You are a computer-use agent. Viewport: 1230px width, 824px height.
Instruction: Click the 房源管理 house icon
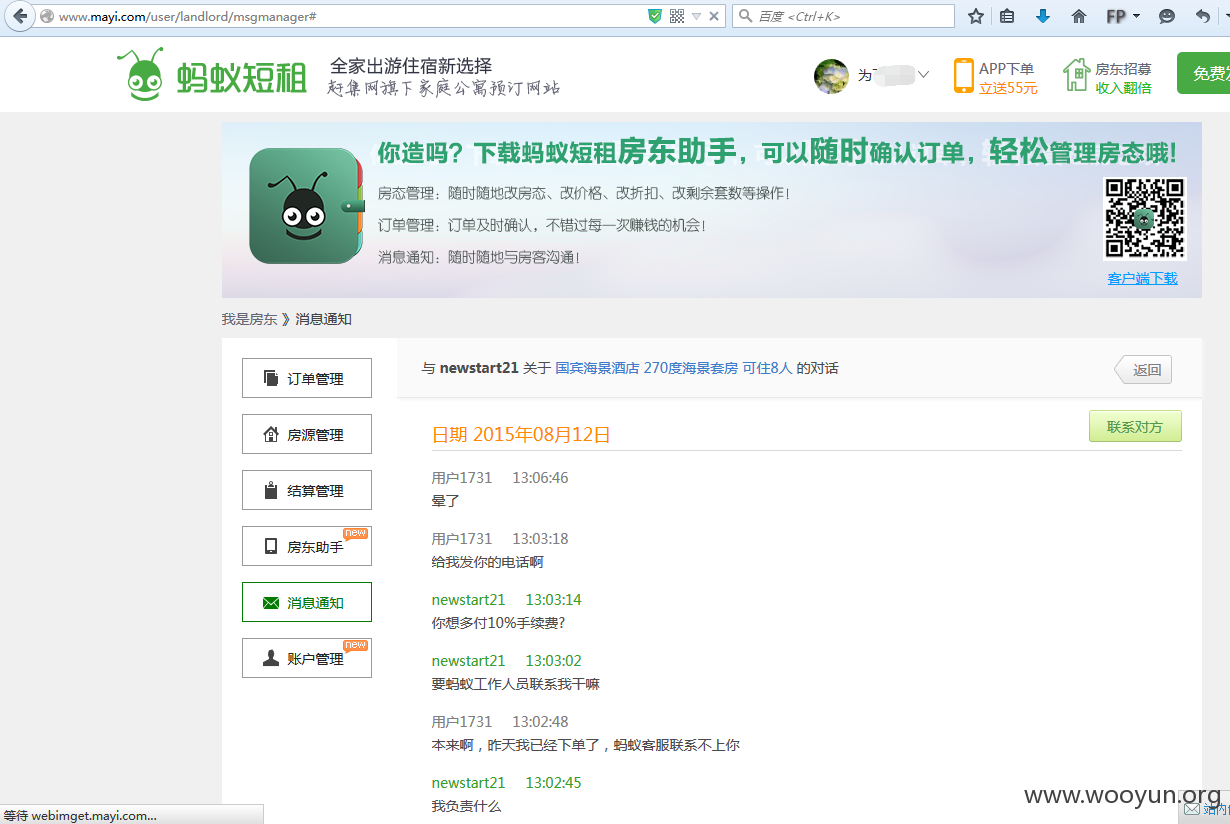271,434
